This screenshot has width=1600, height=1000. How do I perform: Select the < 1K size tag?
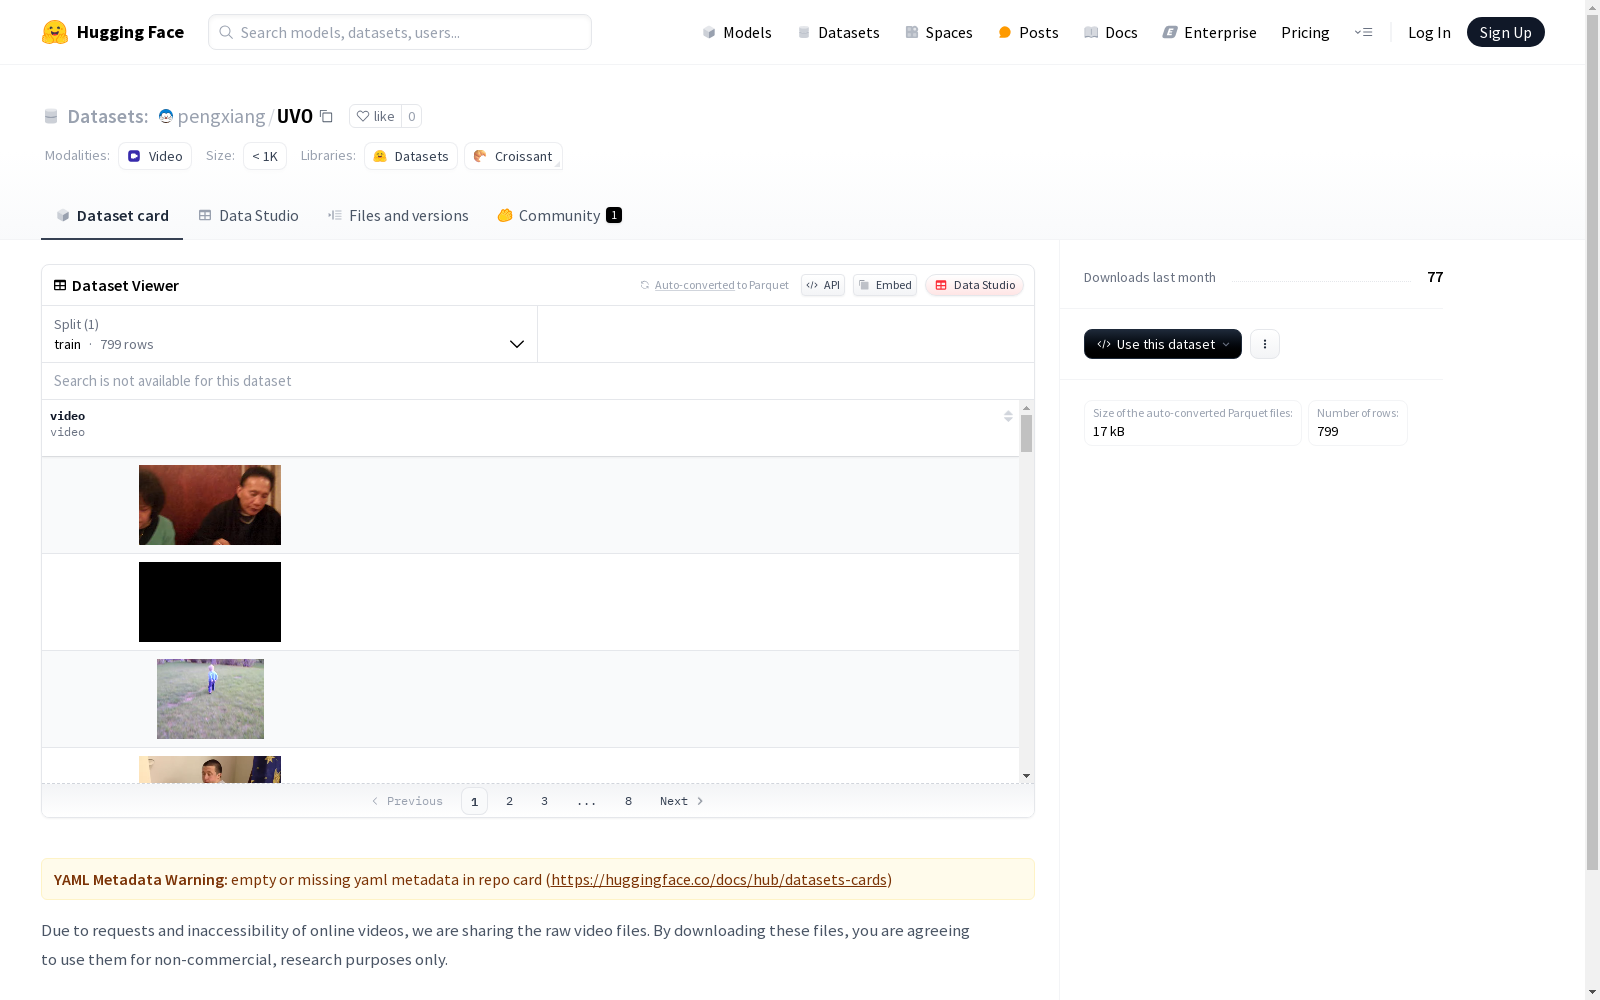click(265, 156)
